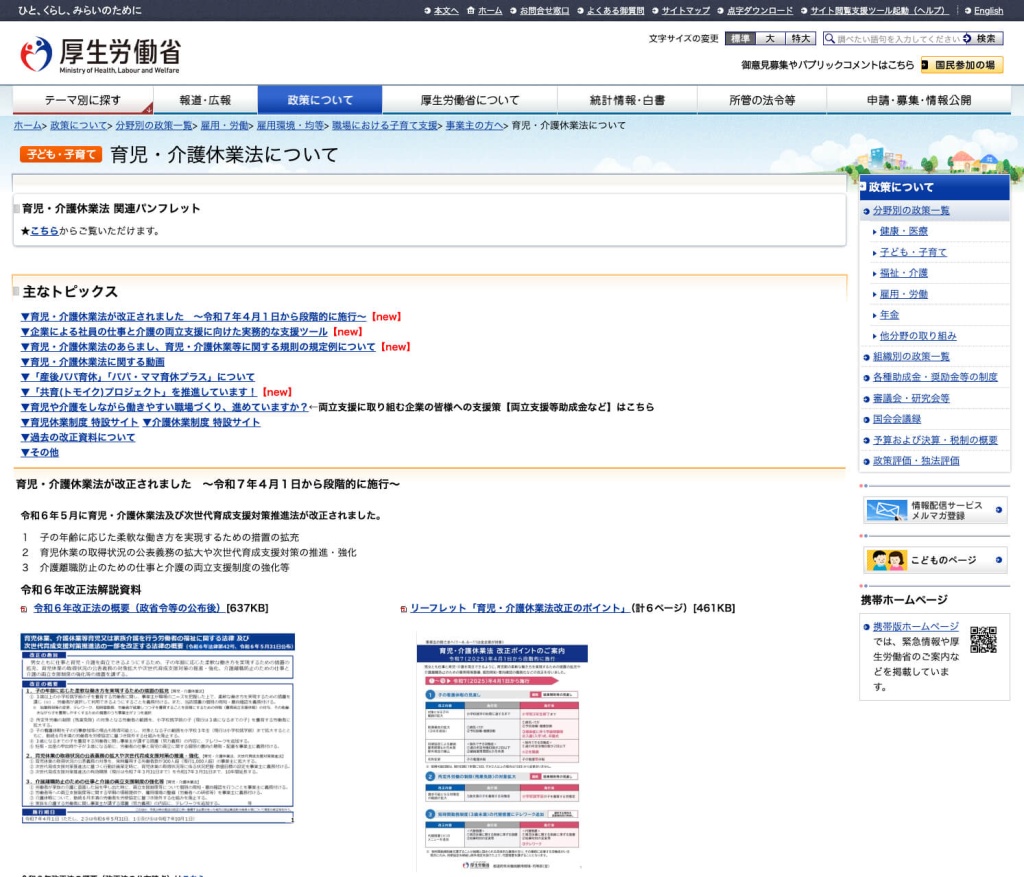
Task: Open the 情報配信サービス メルマガ登録 banner
Action: [934, 510]
